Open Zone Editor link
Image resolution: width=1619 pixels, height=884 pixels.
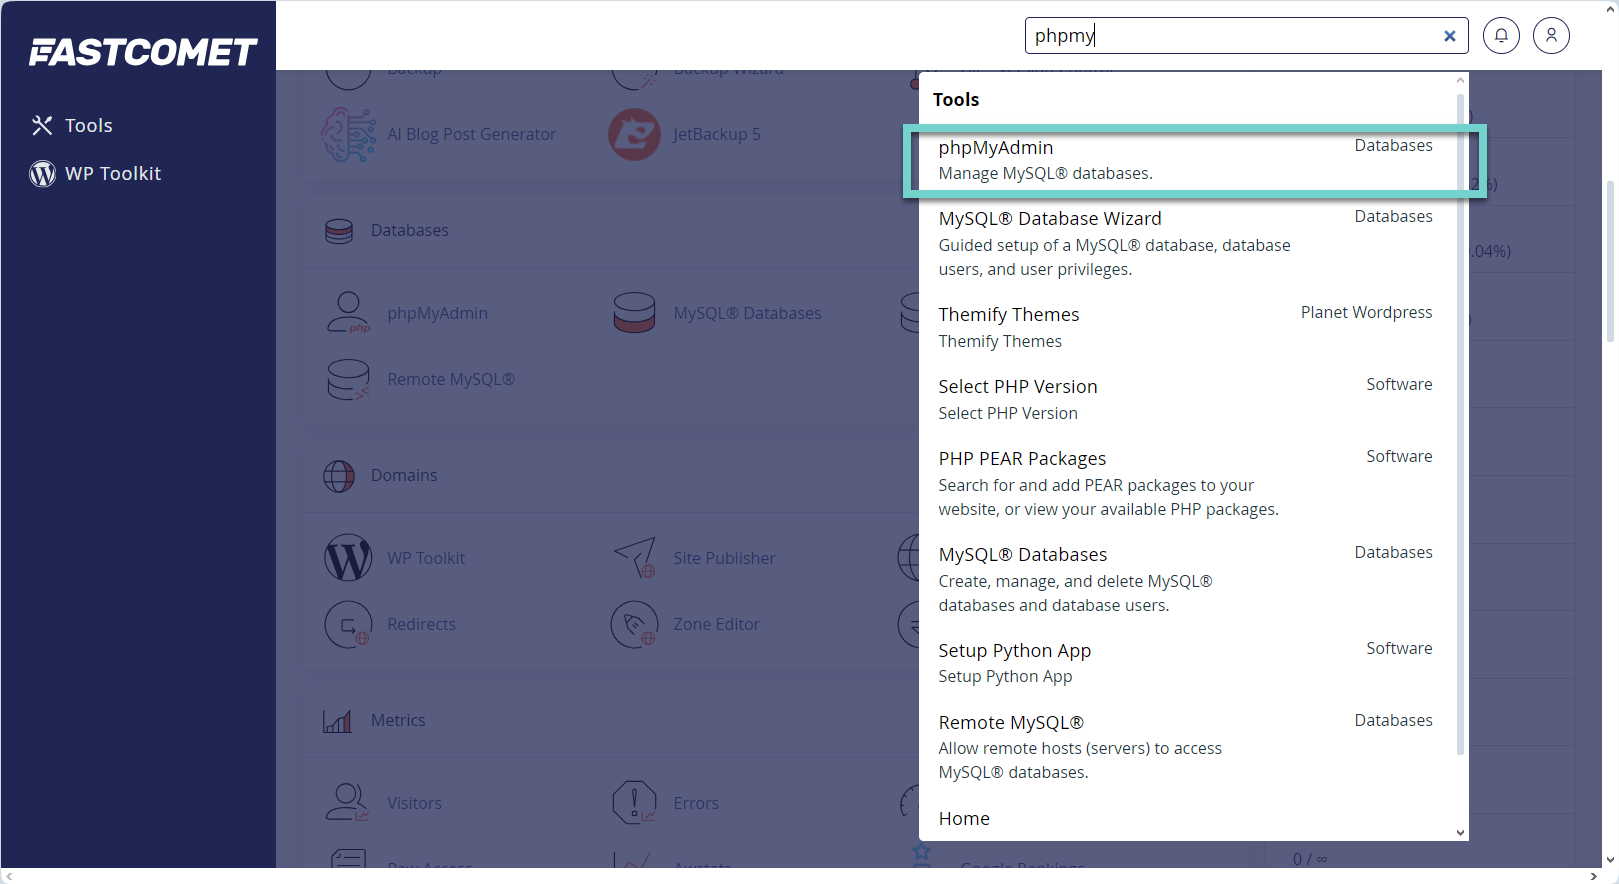[x=716, y=624]
